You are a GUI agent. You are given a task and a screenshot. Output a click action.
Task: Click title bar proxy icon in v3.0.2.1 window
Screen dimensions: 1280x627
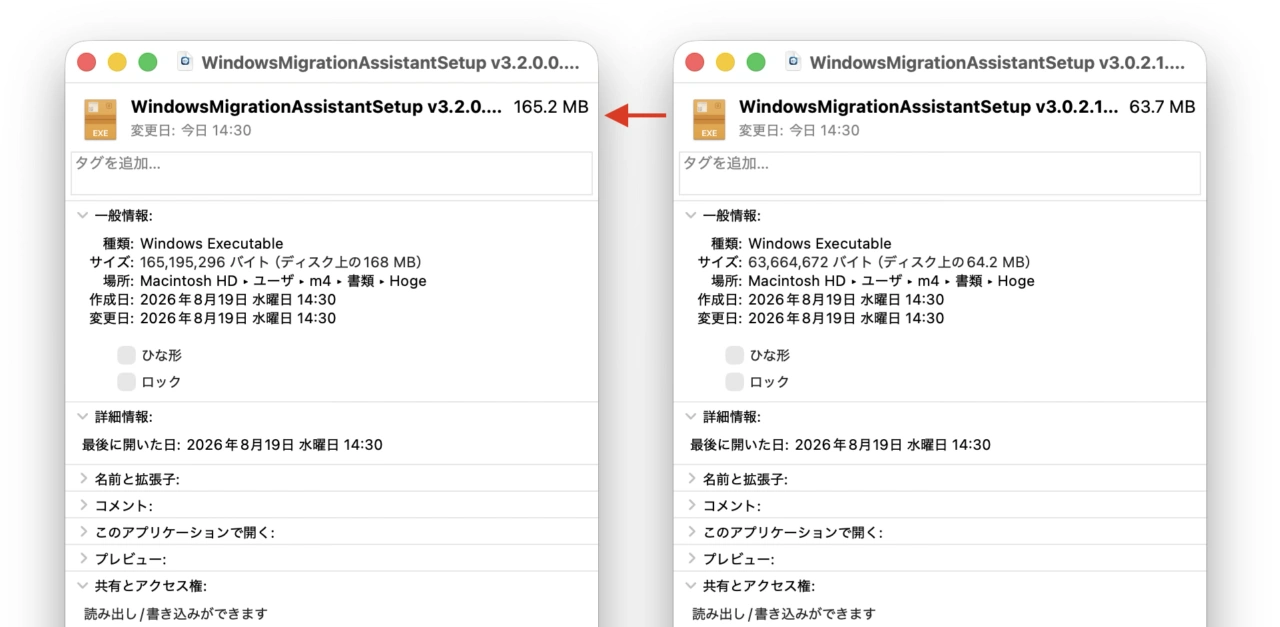click(793, 62)
